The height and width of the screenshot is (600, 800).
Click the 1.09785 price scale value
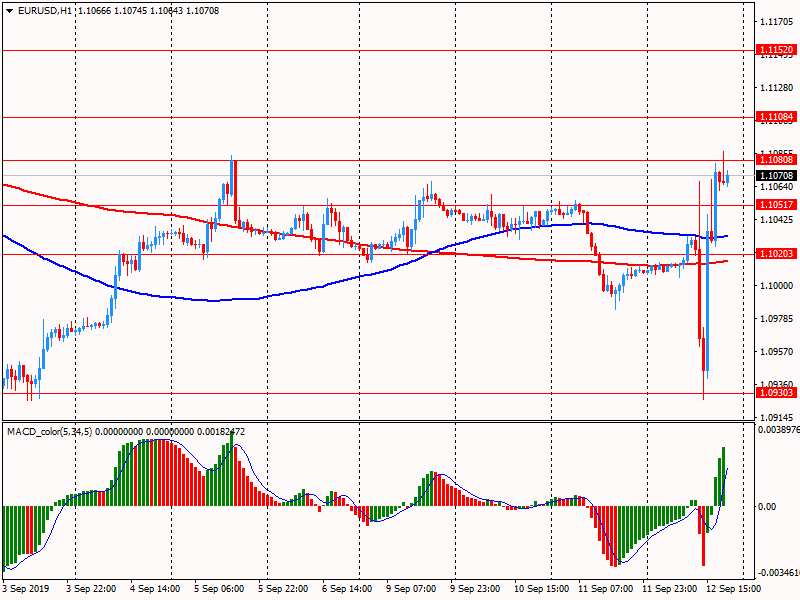pos(777,319)
